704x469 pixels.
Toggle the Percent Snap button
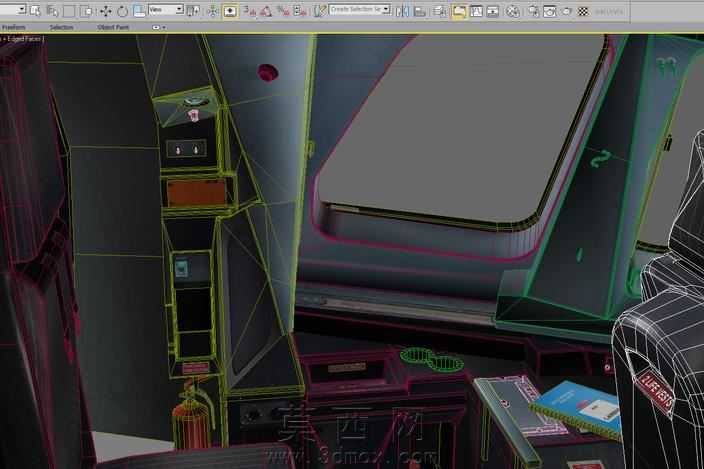(283, 11)
